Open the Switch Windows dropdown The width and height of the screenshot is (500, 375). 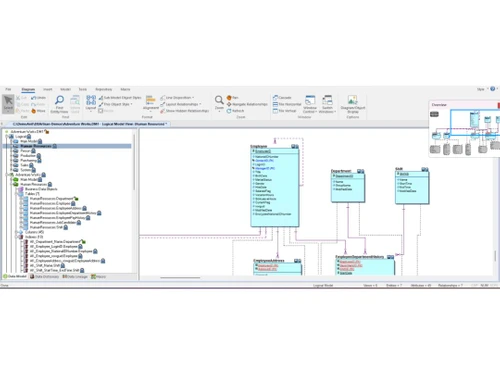[x=327, y=104]
